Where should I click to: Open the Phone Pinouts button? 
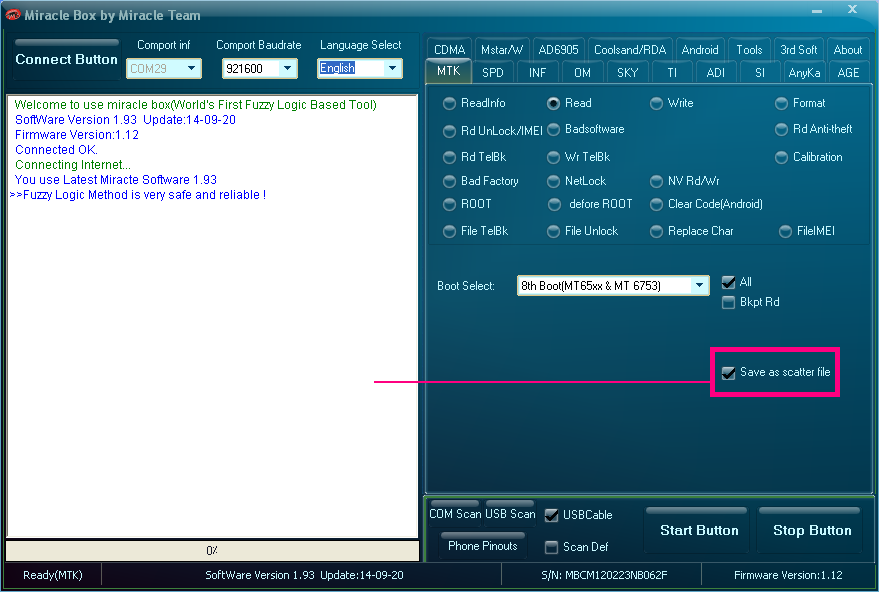coord(483,545)
